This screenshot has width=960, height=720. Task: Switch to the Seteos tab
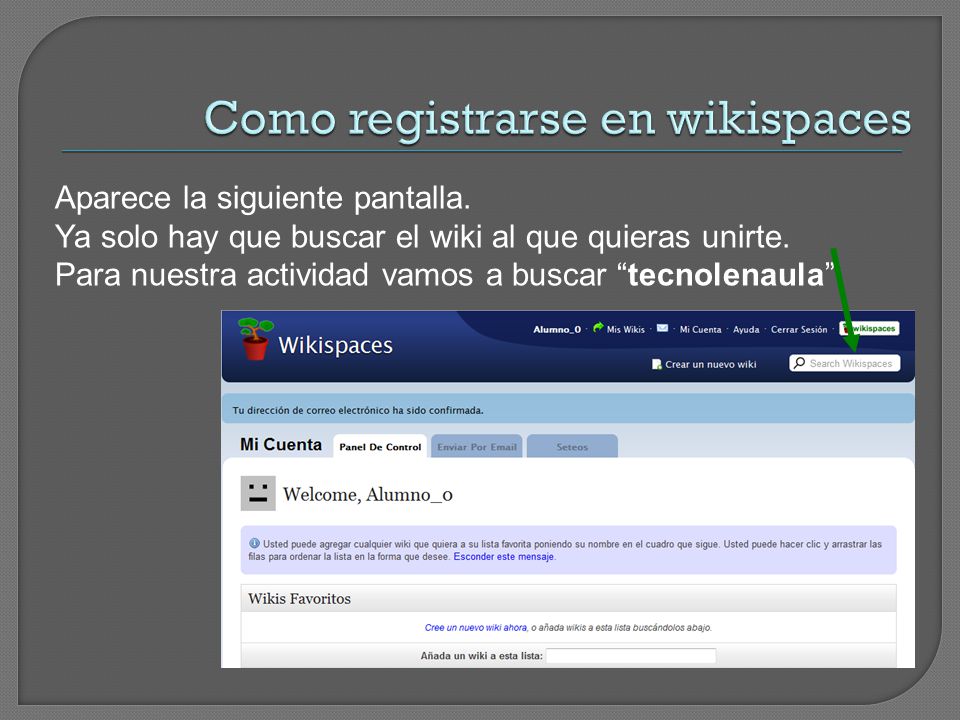tap(572, 446)
